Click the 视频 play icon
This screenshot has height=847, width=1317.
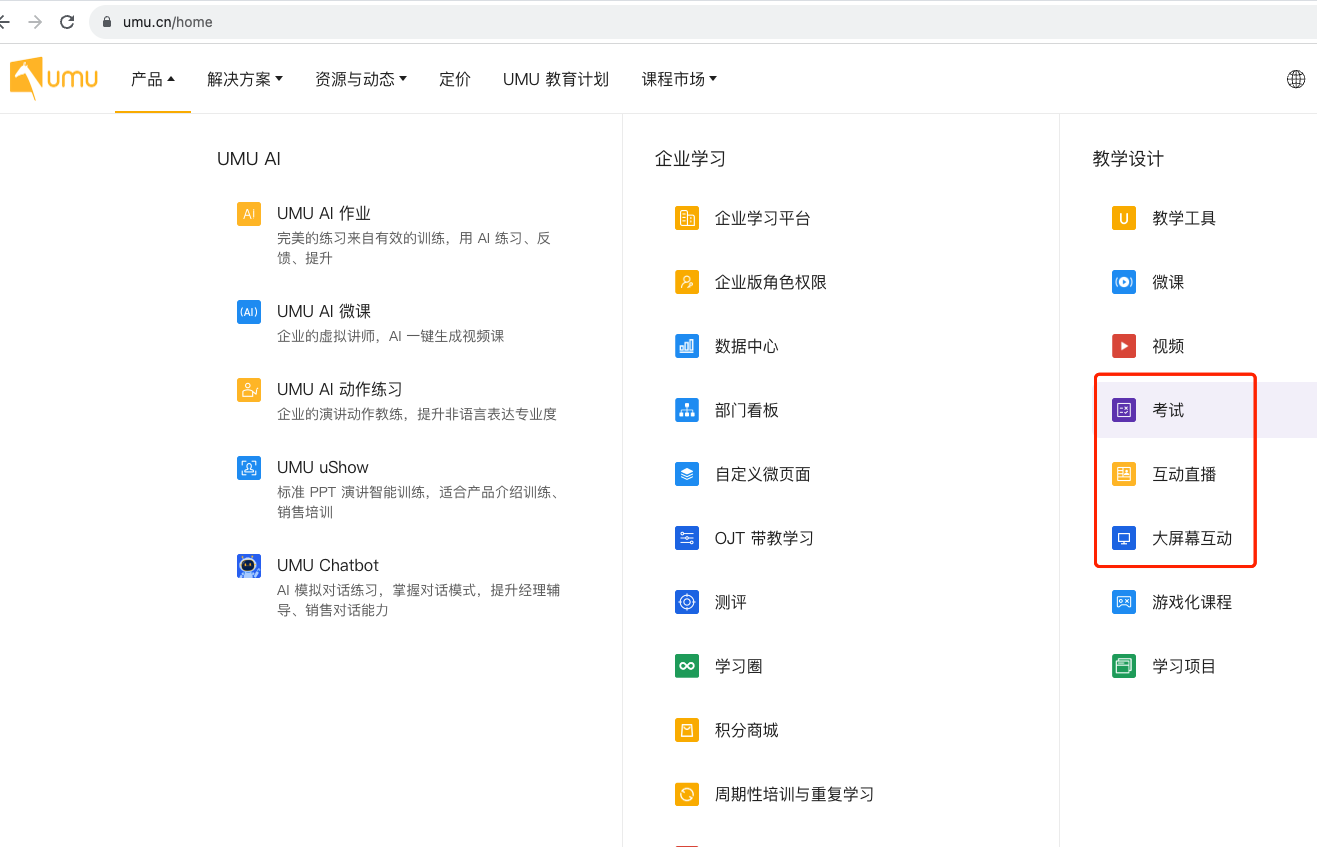click(x=1124, y=346)
